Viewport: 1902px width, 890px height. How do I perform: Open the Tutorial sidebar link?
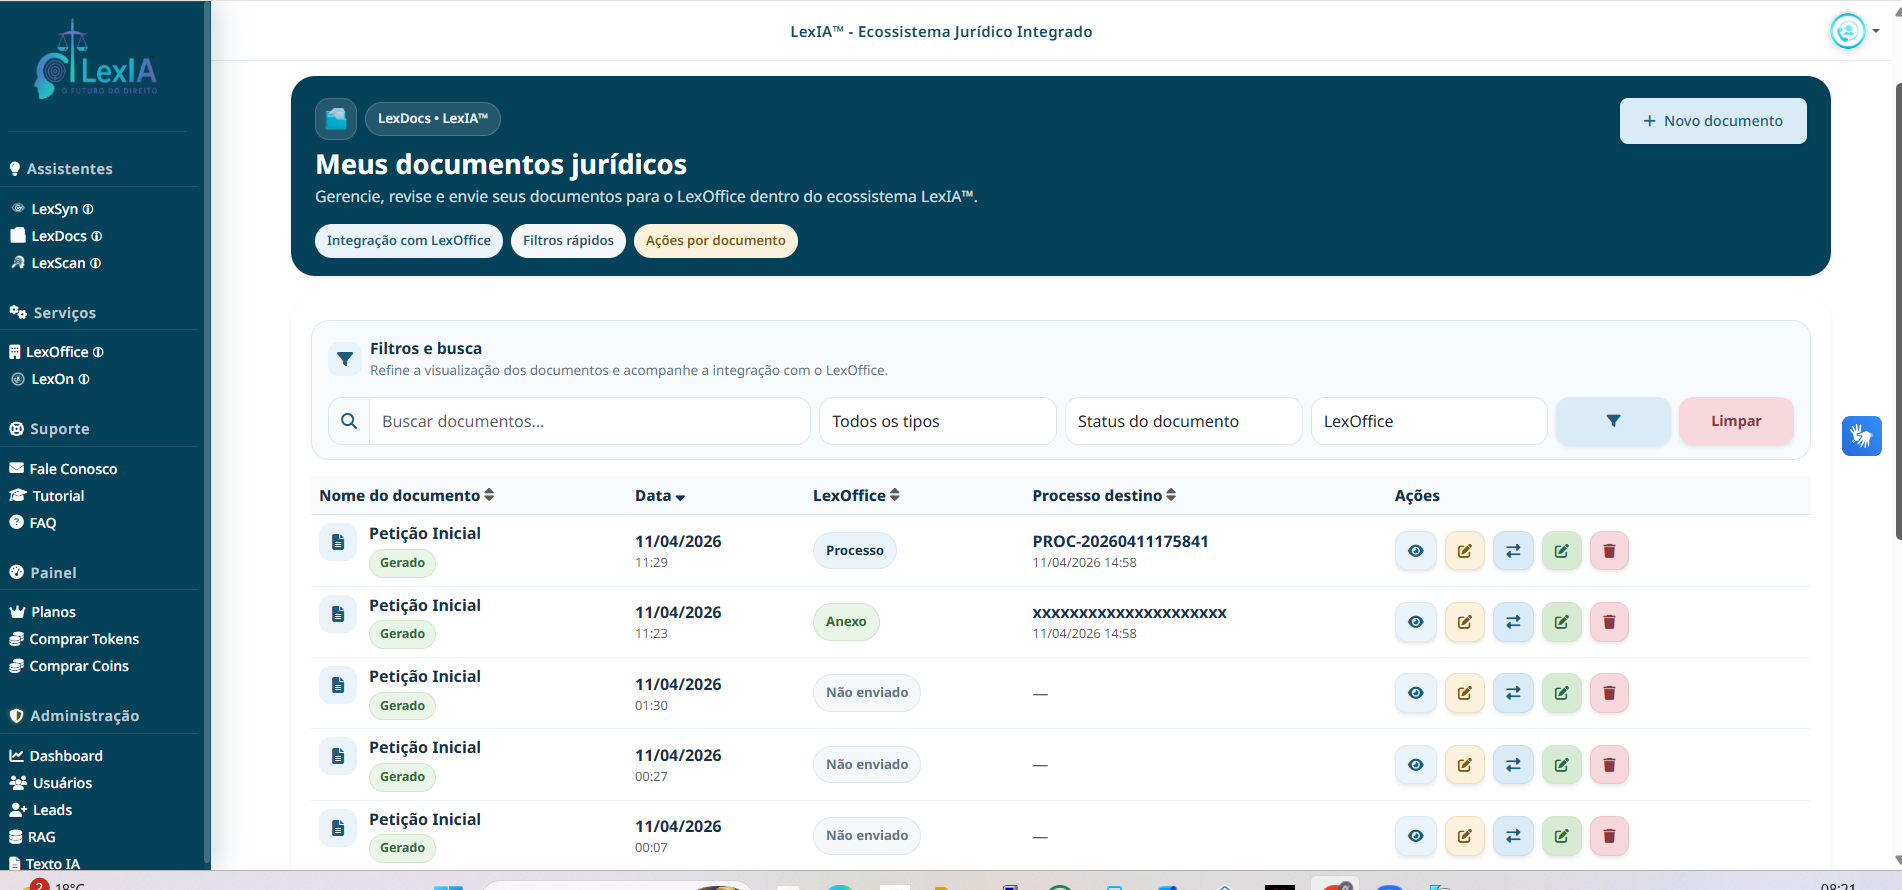coord(47,496)
